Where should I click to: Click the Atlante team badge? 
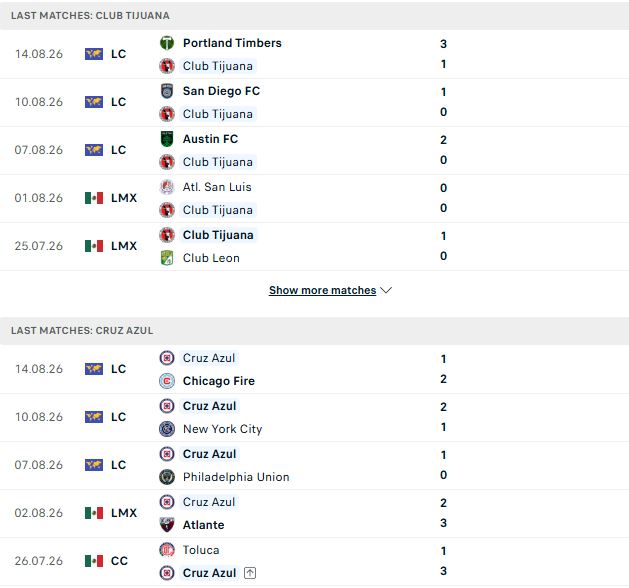coord(167,525)
